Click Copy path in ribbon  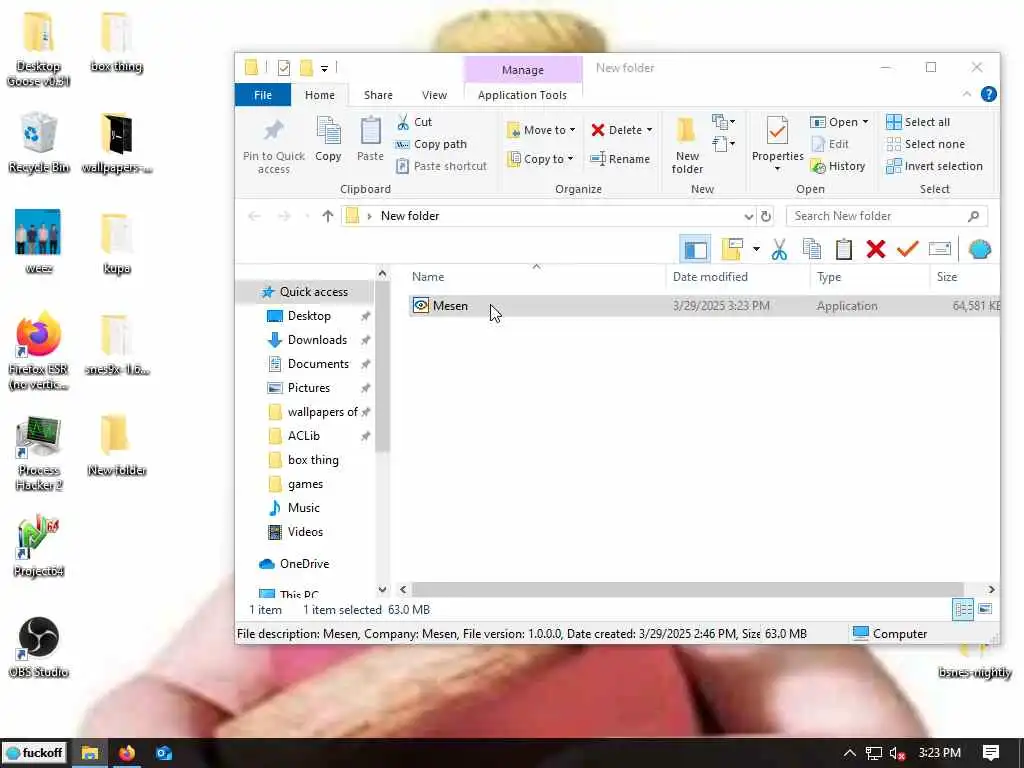click(432, 144)
